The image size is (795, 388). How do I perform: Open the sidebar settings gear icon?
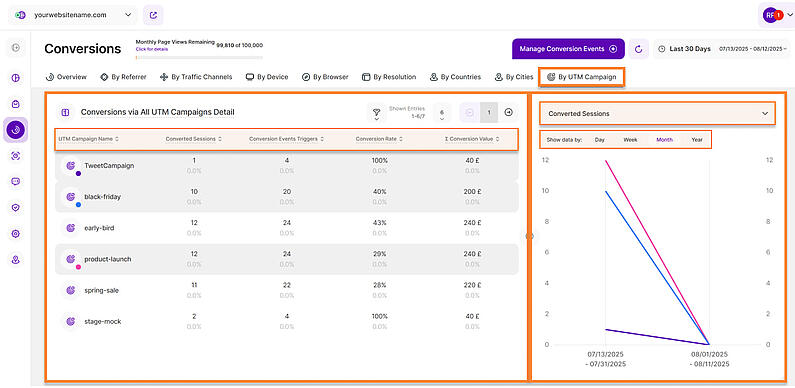pyautogui.click(x=16, y=233)
